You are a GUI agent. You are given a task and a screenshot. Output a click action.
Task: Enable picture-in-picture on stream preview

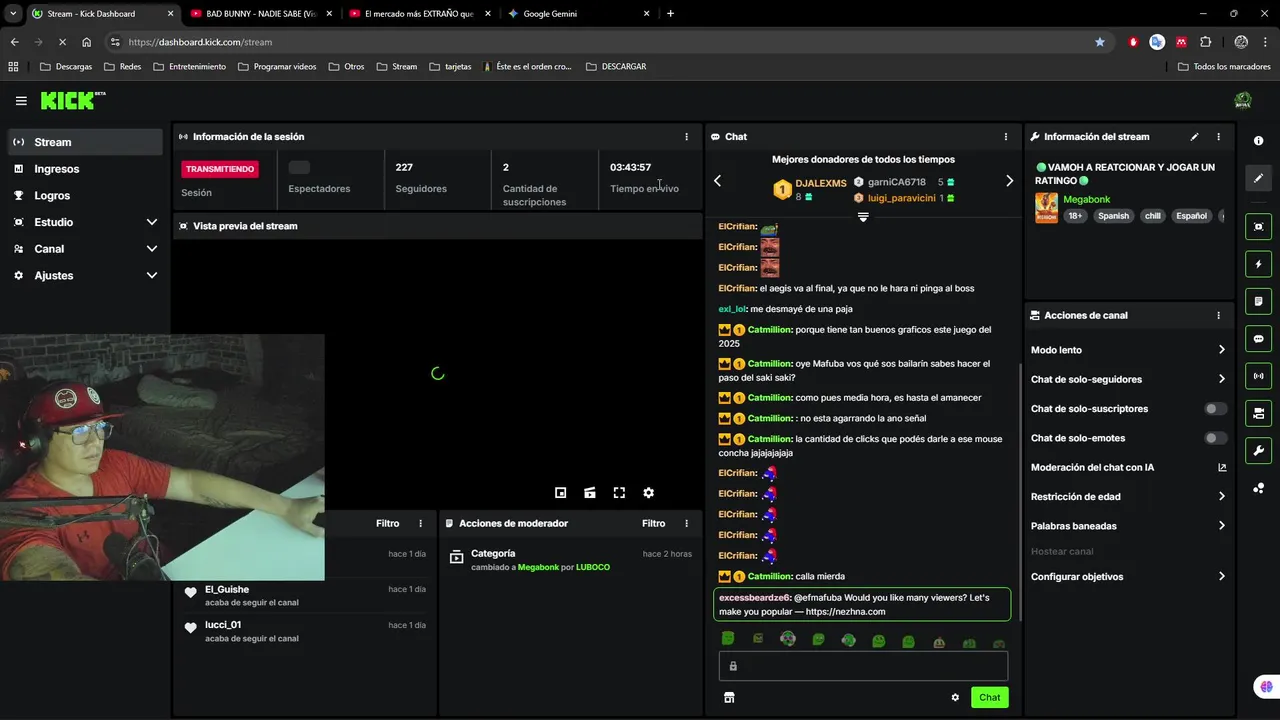[561, 493]
